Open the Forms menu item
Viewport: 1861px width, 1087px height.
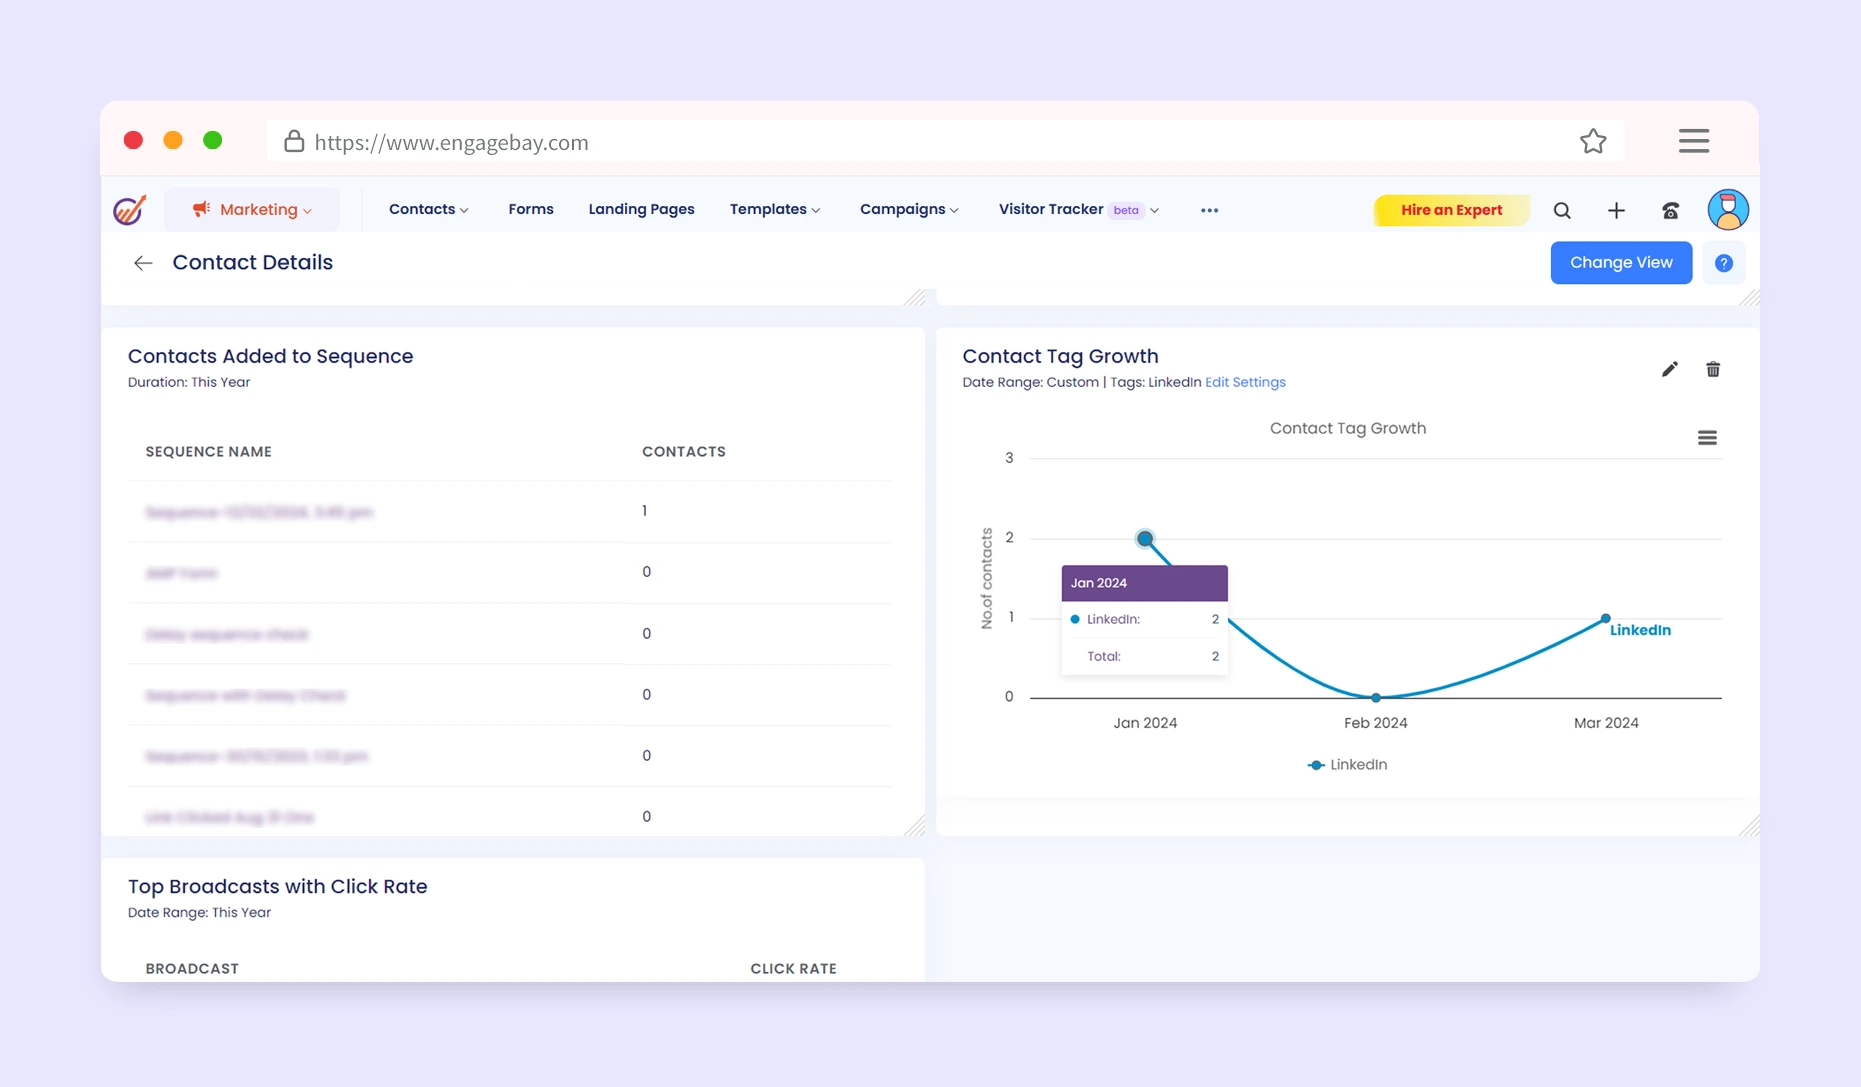[530, 210]
